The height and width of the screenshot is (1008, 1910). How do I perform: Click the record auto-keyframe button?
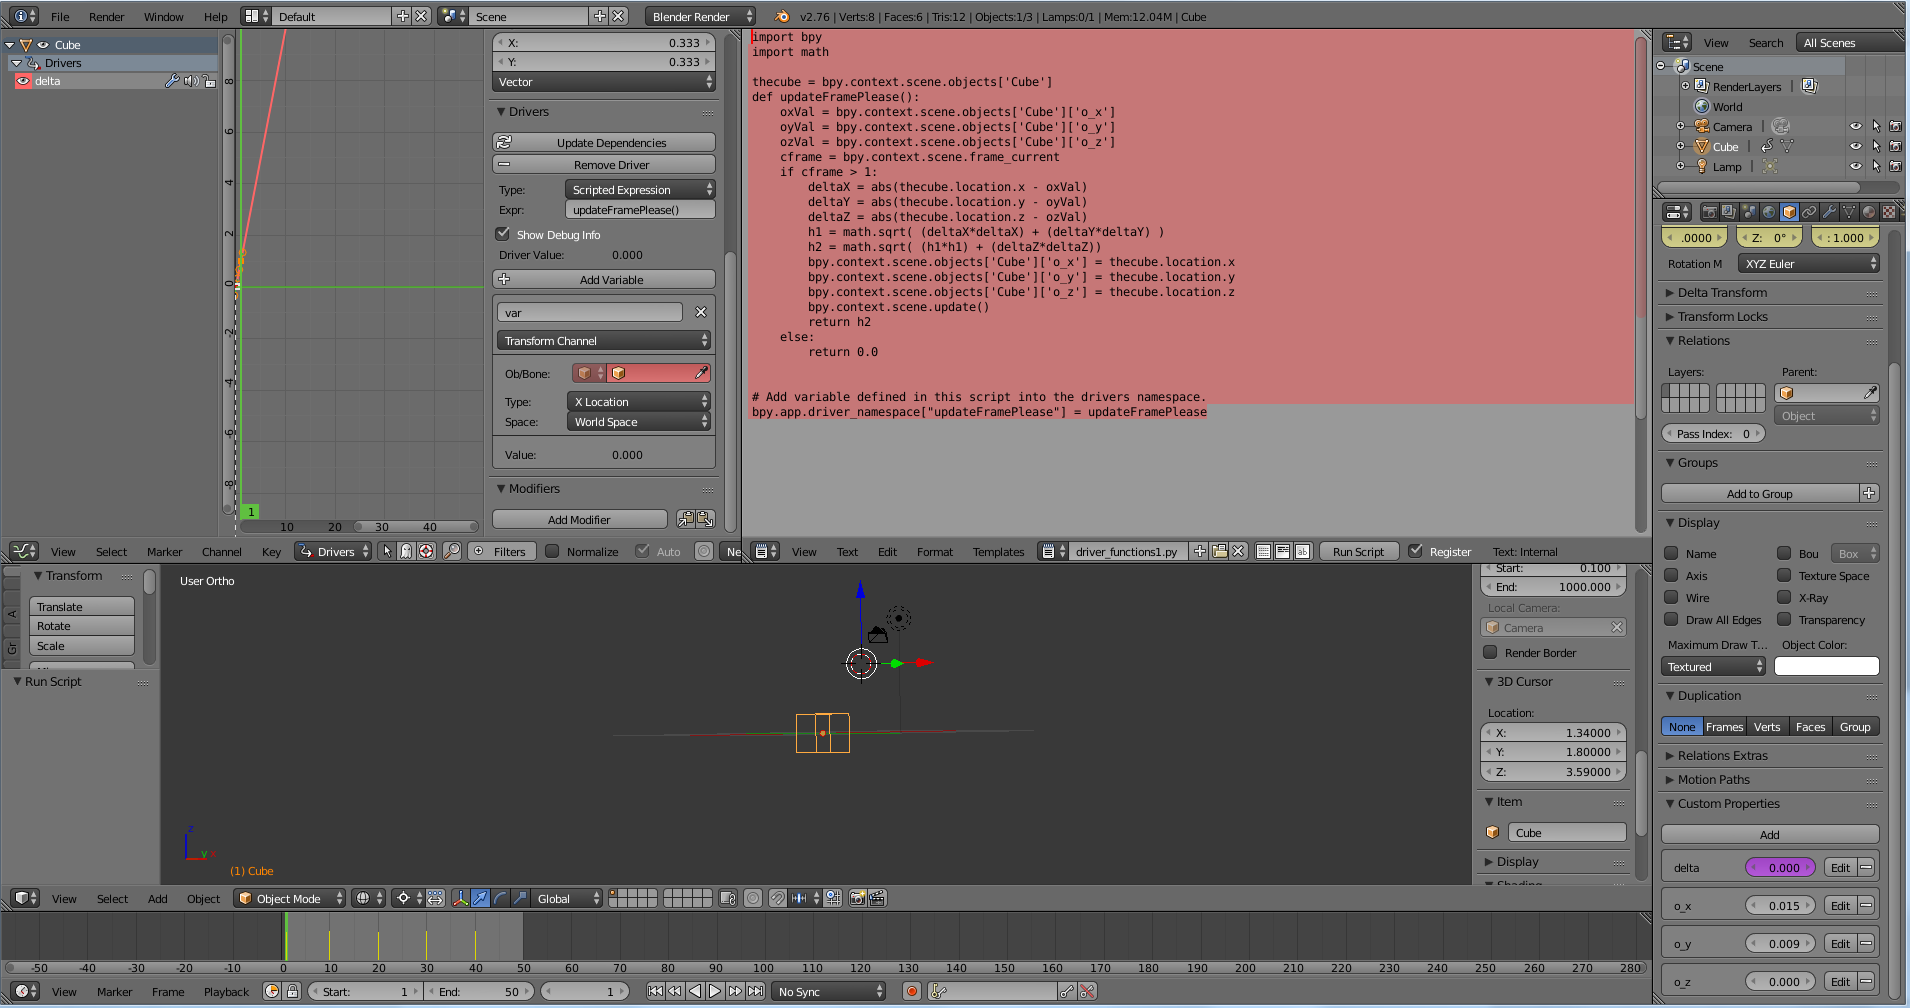pos(911,991)
